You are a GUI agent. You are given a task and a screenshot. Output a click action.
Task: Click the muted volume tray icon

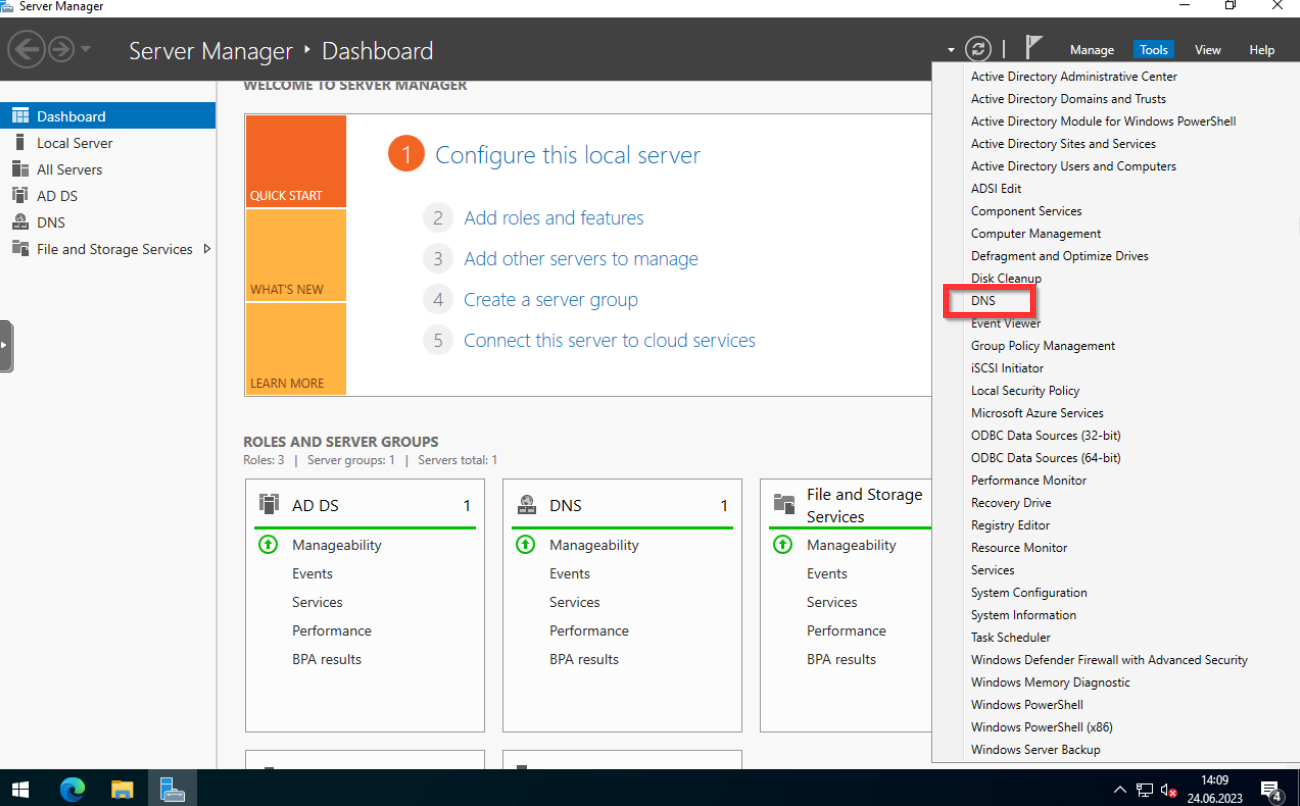1168,790
